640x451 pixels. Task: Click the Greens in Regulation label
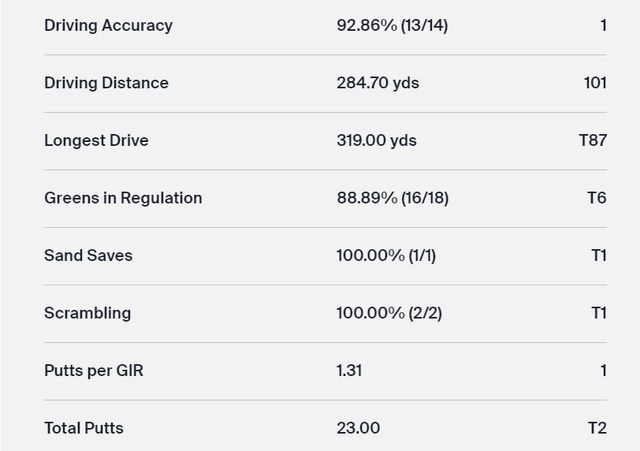123,198
